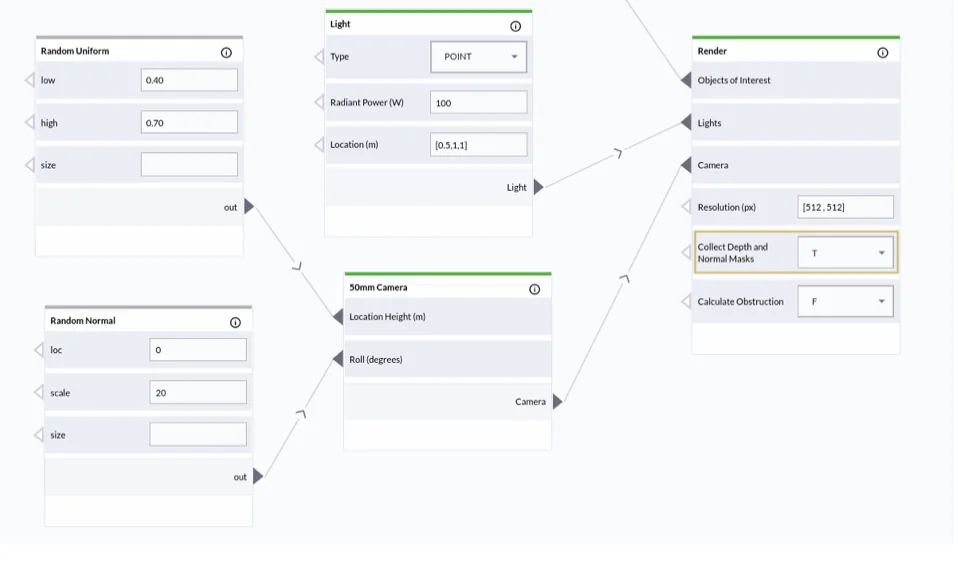Open info icon on Random Uniform node
Viewport: 958px width, 562px height.
click(x=226, y=53)
